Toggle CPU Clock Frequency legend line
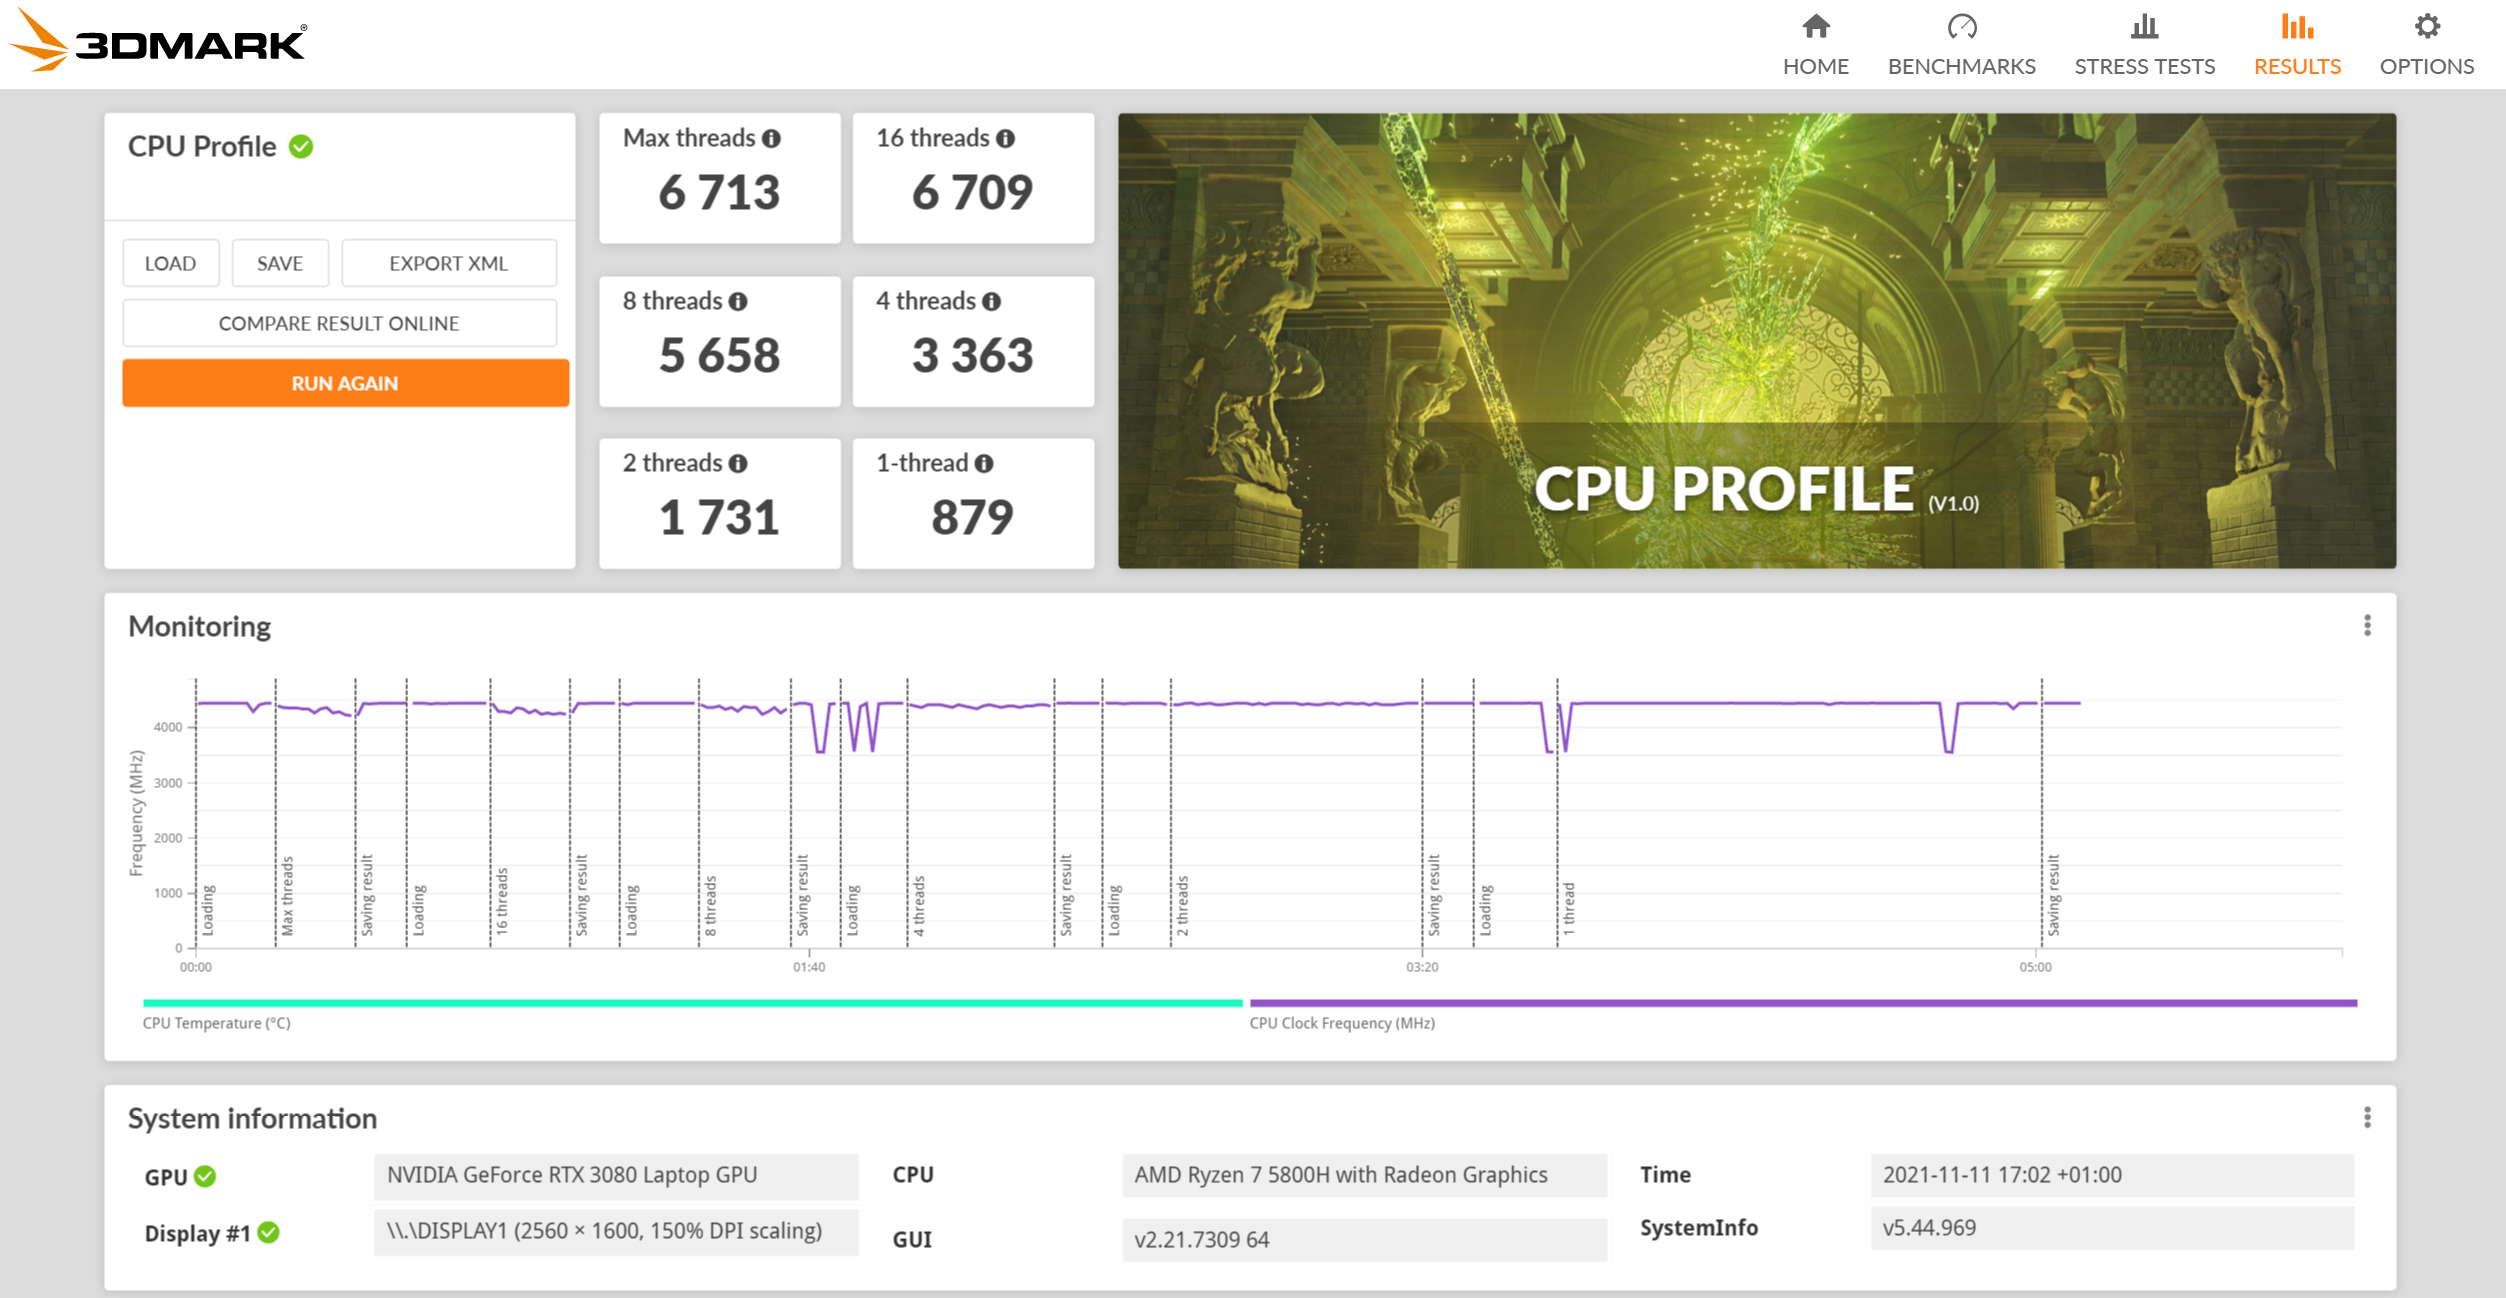The image size is (2506, 1298). [1803, 1002]
